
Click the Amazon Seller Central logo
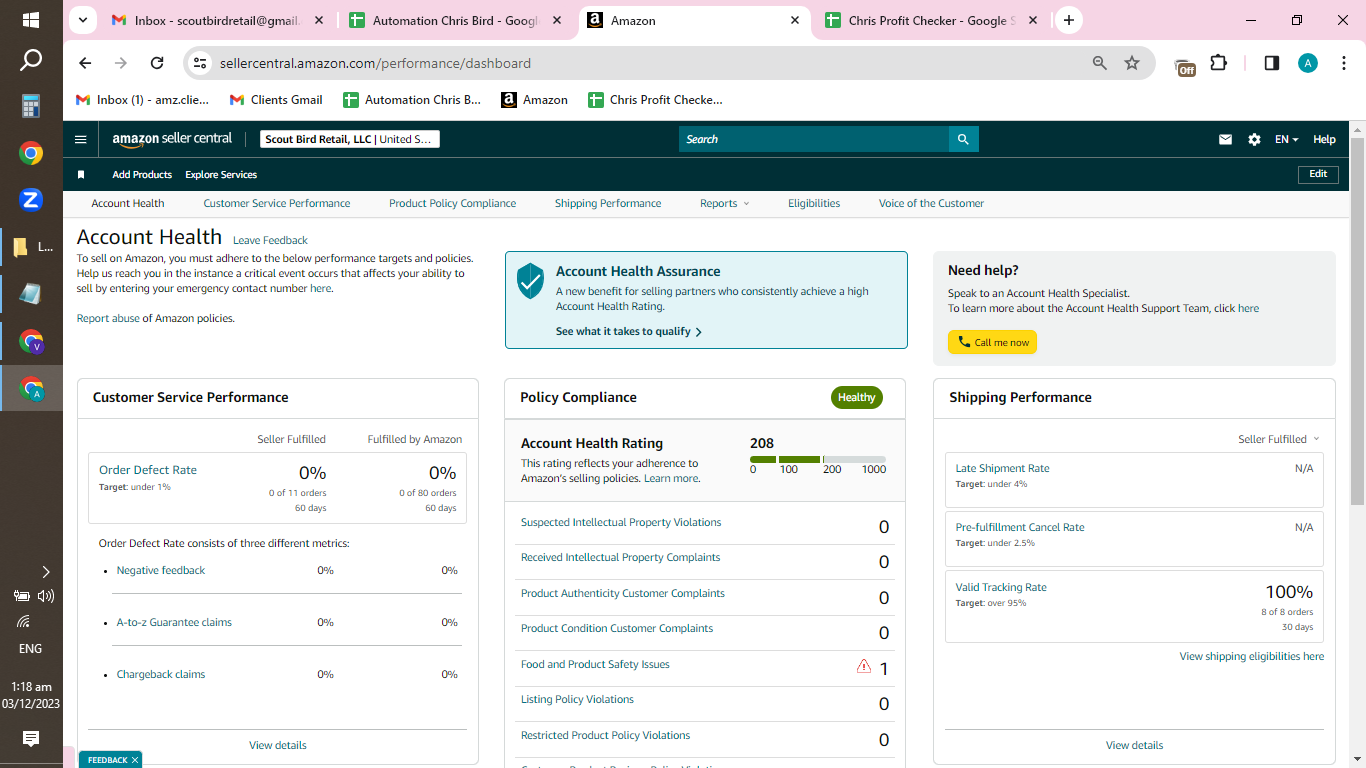click(172, 139)
